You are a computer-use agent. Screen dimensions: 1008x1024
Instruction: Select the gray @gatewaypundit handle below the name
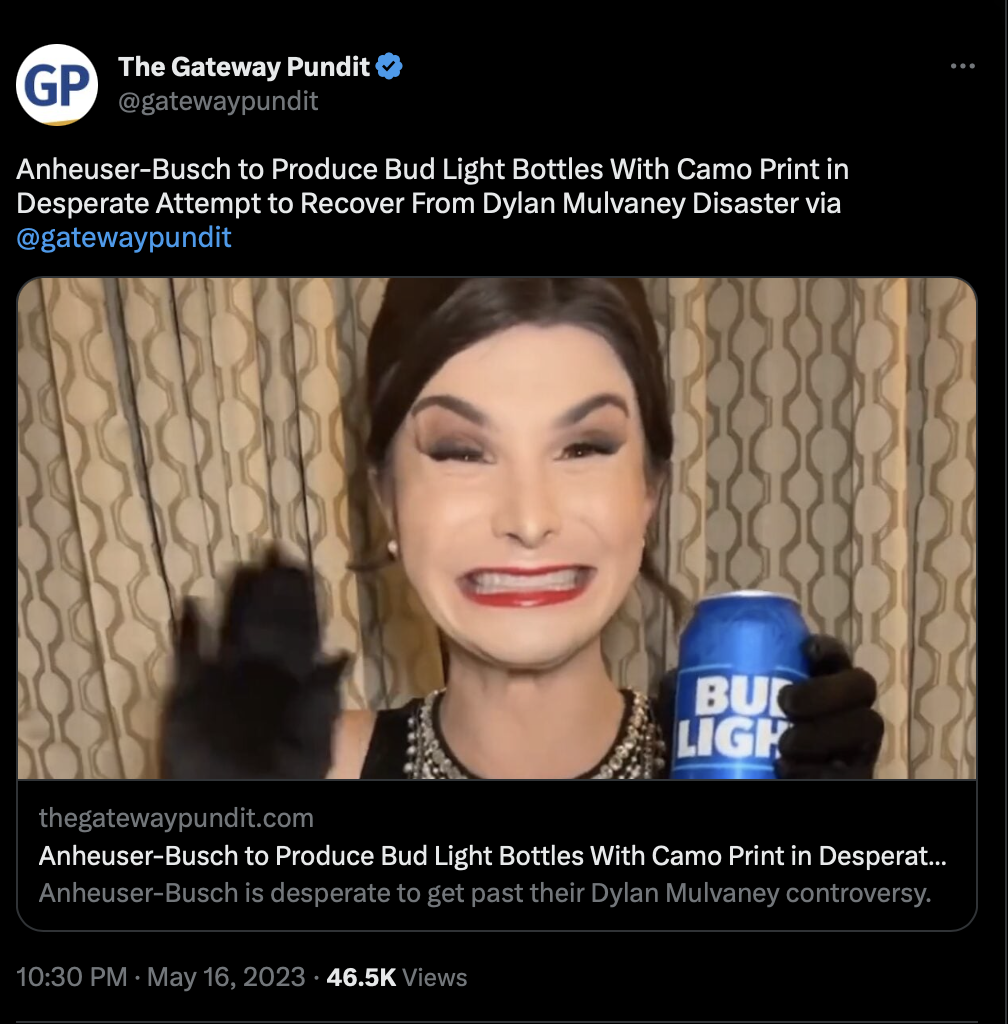(x=218, y=101)
